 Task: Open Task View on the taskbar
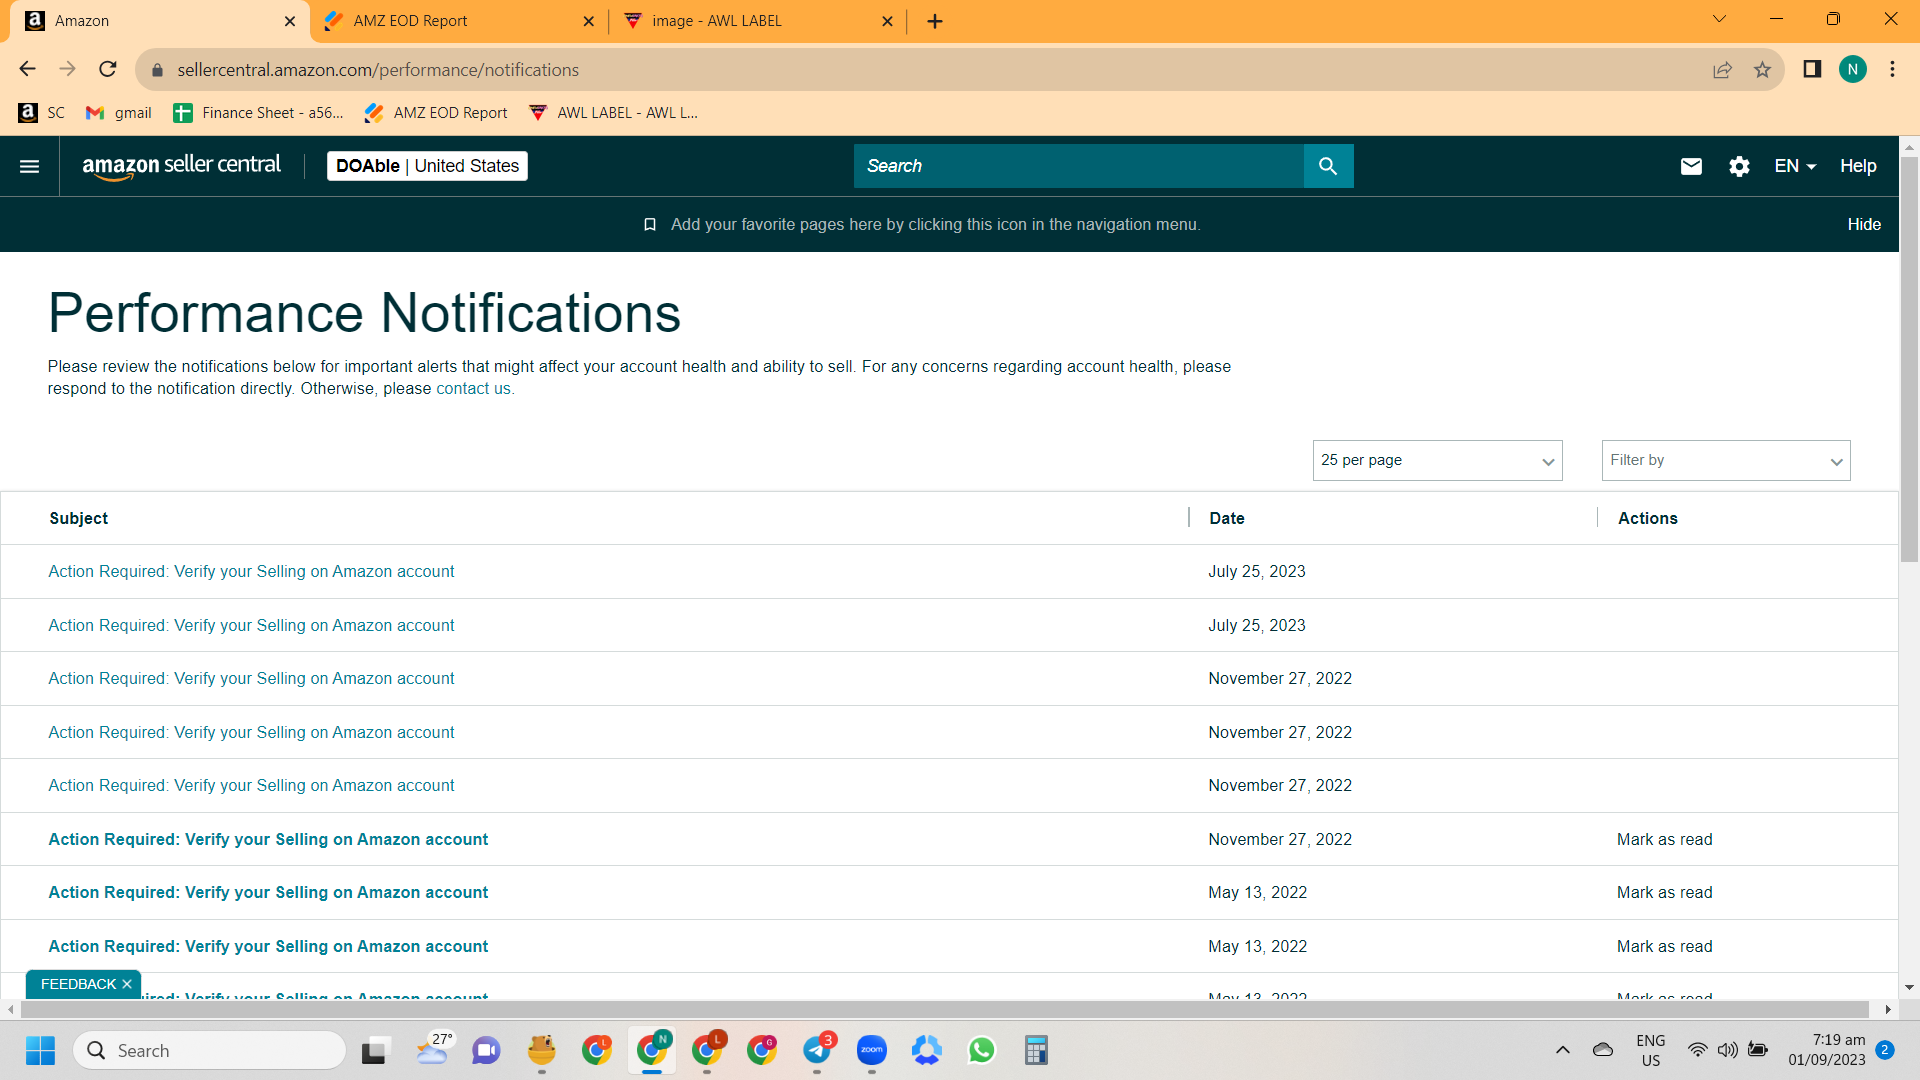click(x=374, y=1050)
